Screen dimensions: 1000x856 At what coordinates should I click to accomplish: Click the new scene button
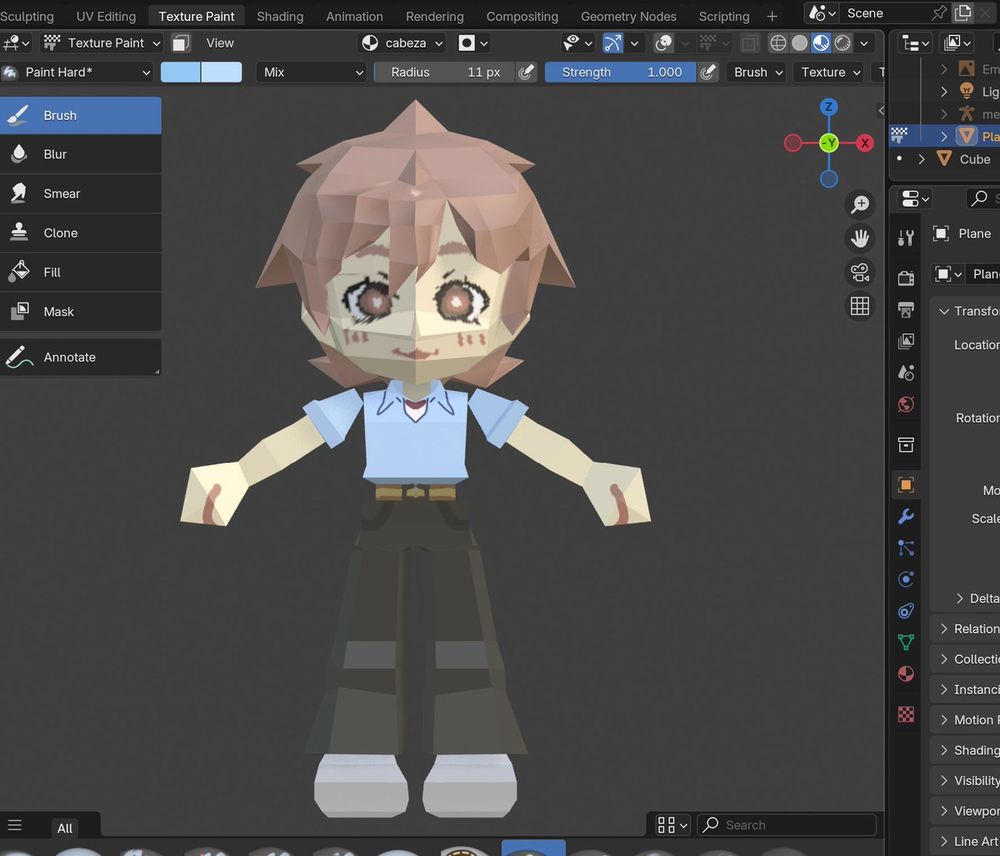tap(962, 13)
